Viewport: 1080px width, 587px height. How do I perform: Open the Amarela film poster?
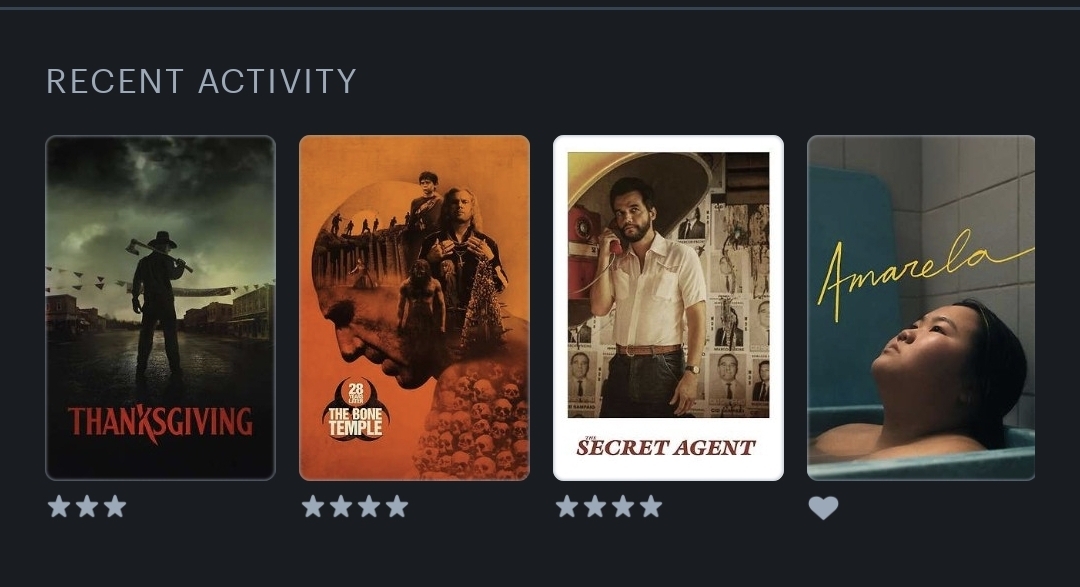[x=921, y=308]
